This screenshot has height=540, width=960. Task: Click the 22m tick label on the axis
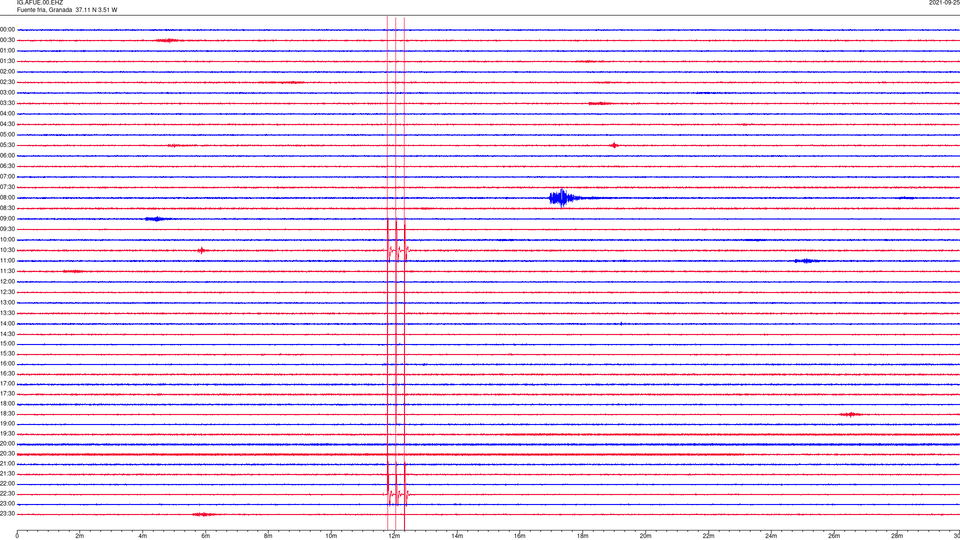tap(708, 536)
